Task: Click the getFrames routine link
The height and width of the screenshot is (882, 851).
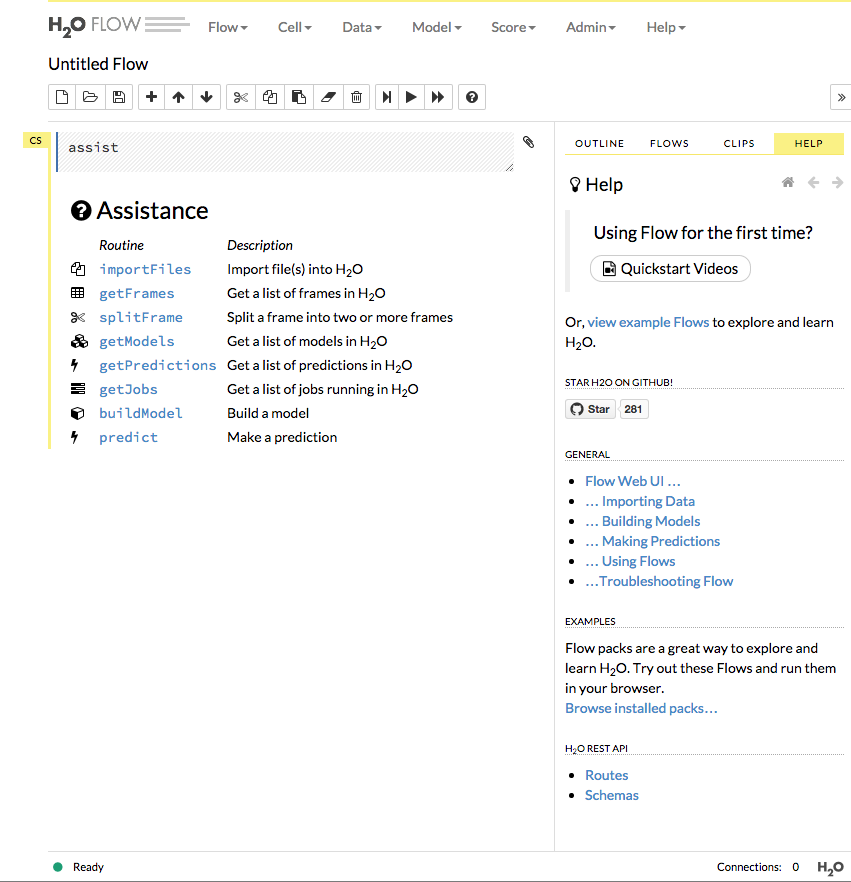Action: [137, 294]
